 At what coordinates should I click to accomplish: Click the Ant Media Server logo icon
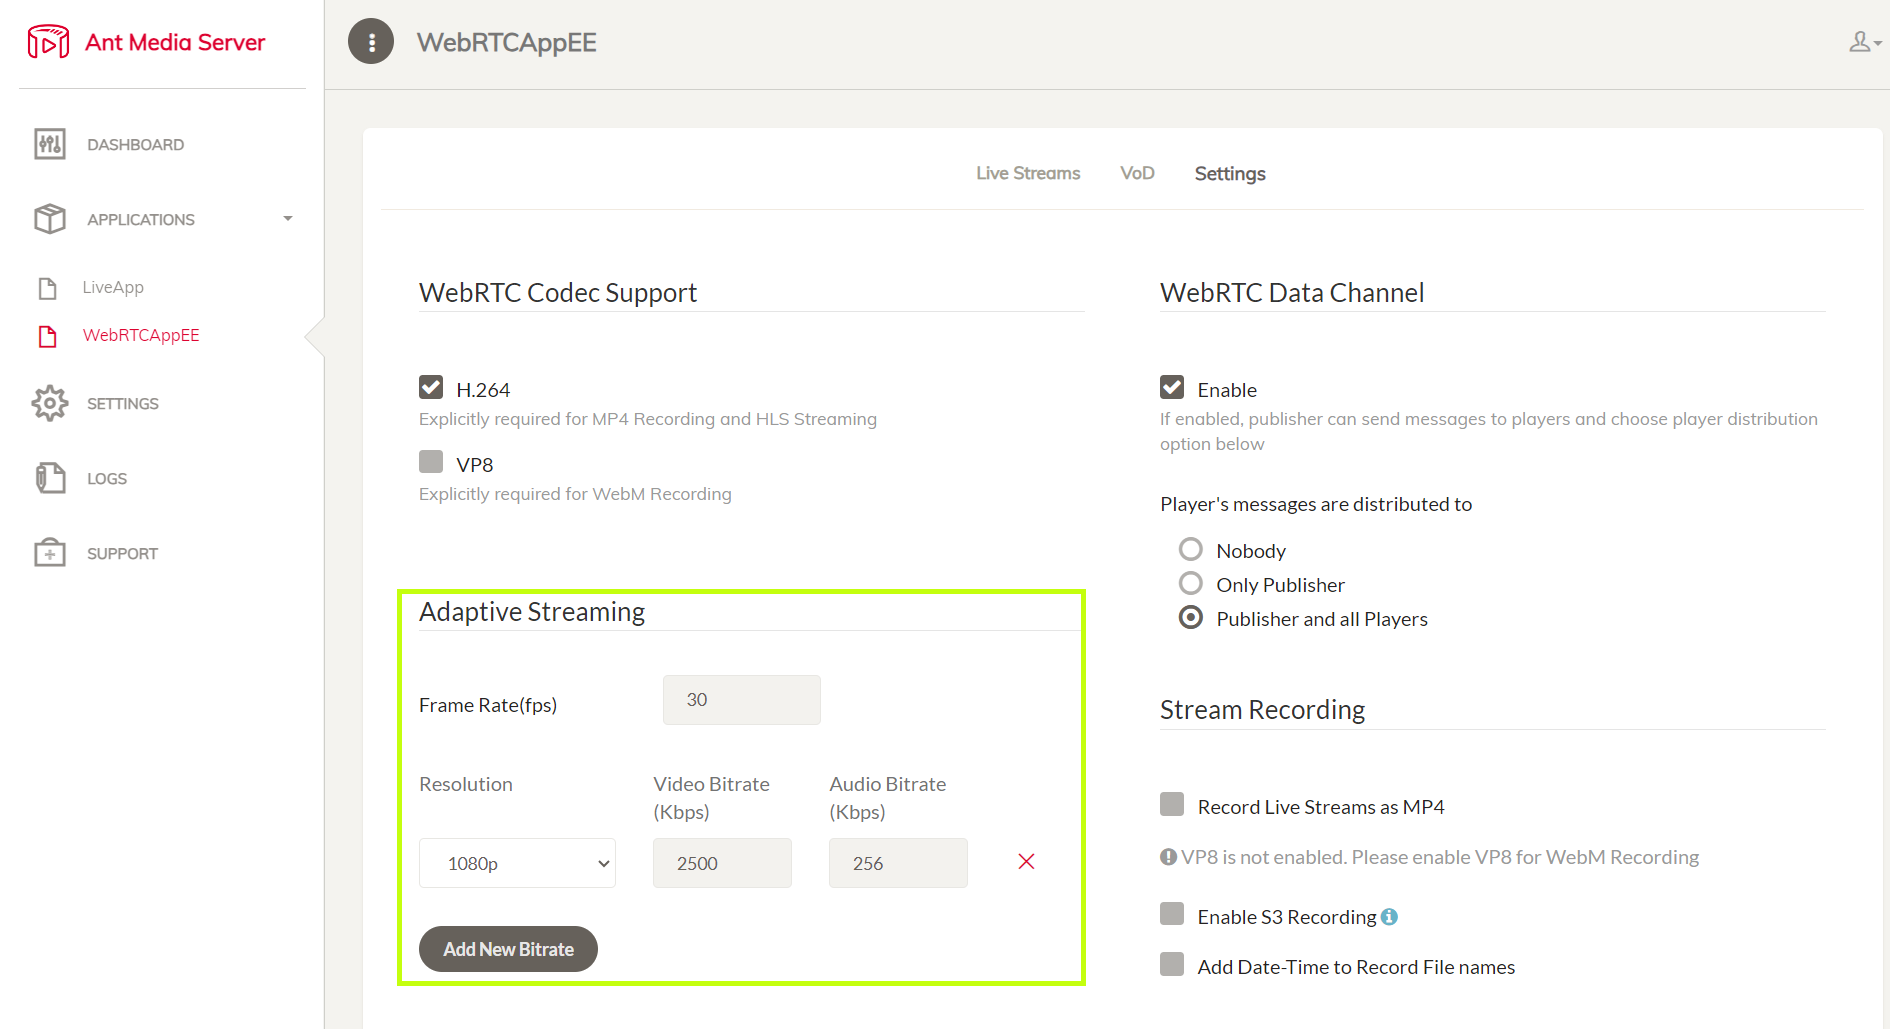pos(48,42)
